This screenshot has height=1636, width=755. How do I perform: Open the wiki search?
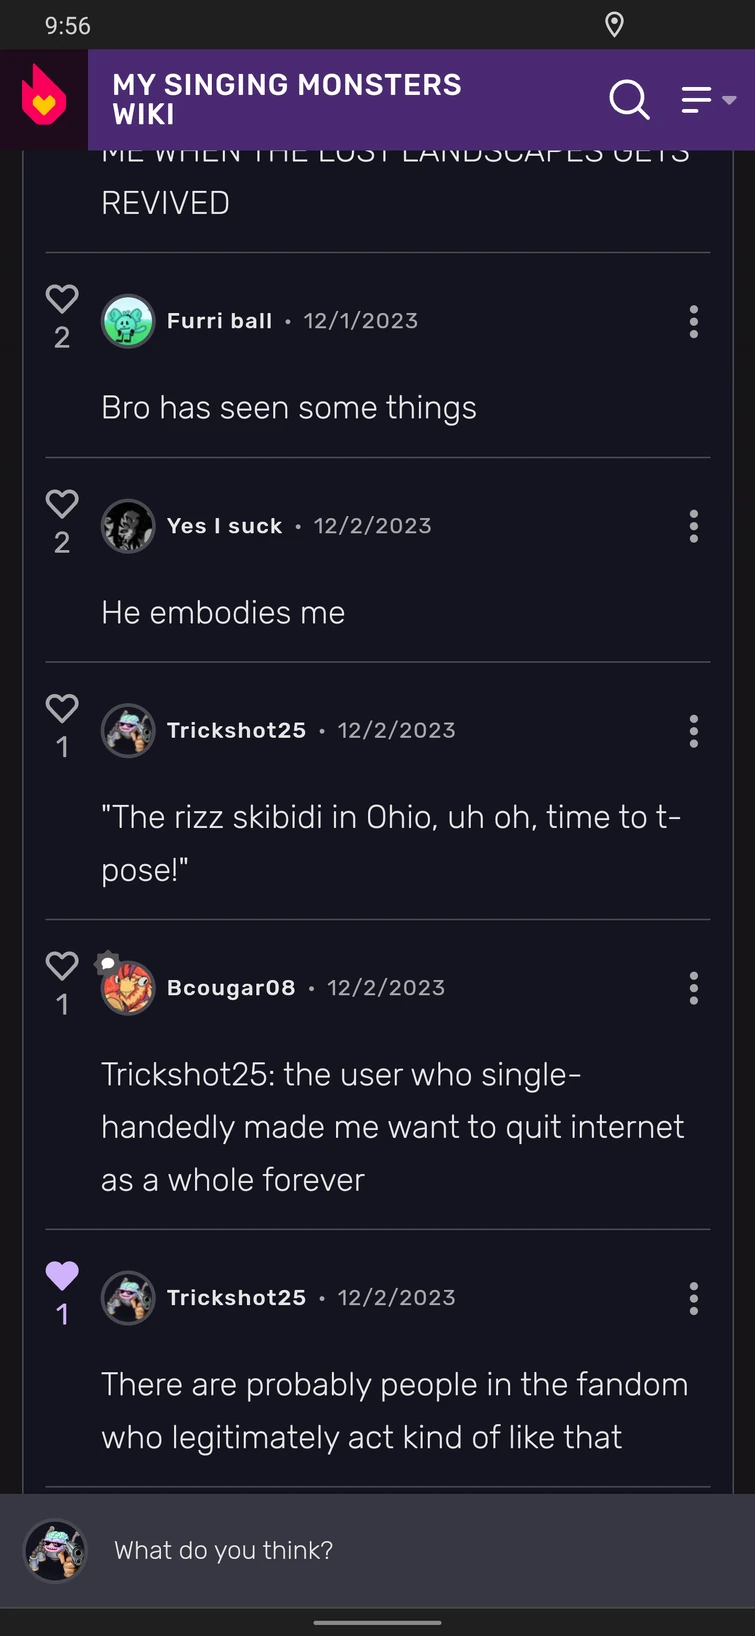629,100
